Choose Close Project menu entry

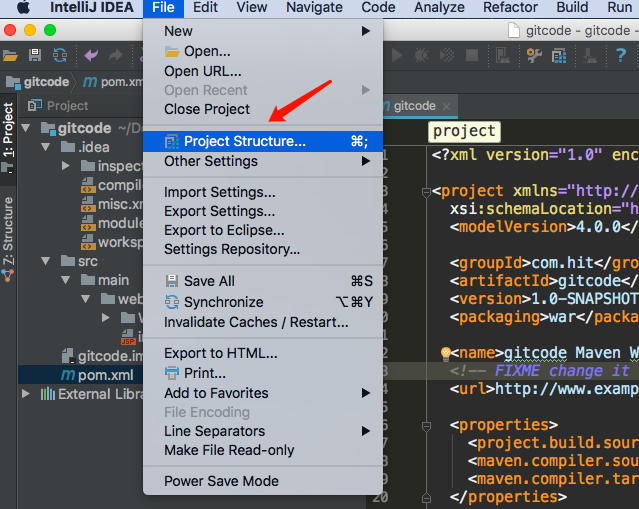click(x=263, y=109)
